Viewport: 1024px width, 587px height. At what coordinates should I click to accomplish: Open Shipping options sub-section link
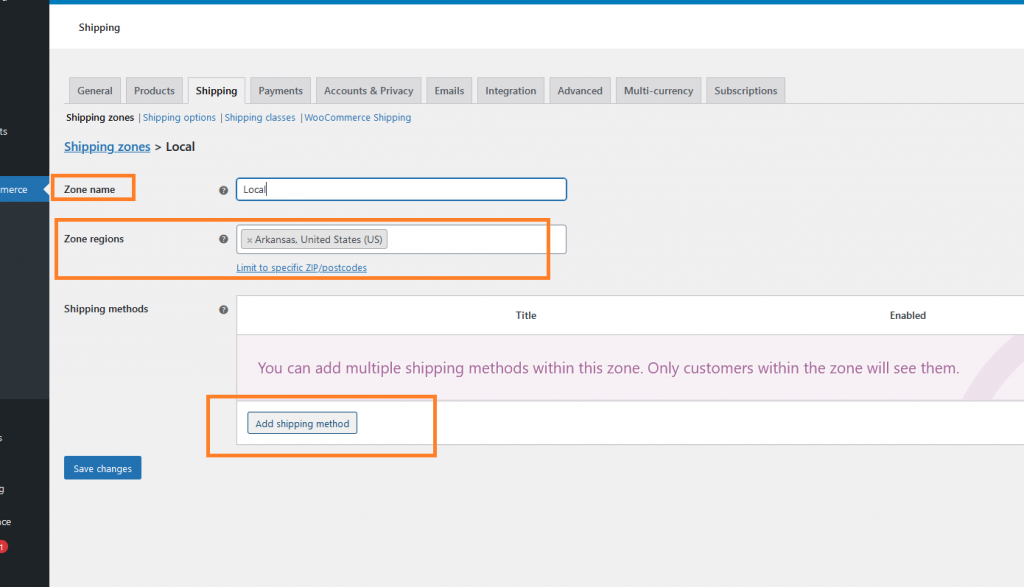(179, 118)
